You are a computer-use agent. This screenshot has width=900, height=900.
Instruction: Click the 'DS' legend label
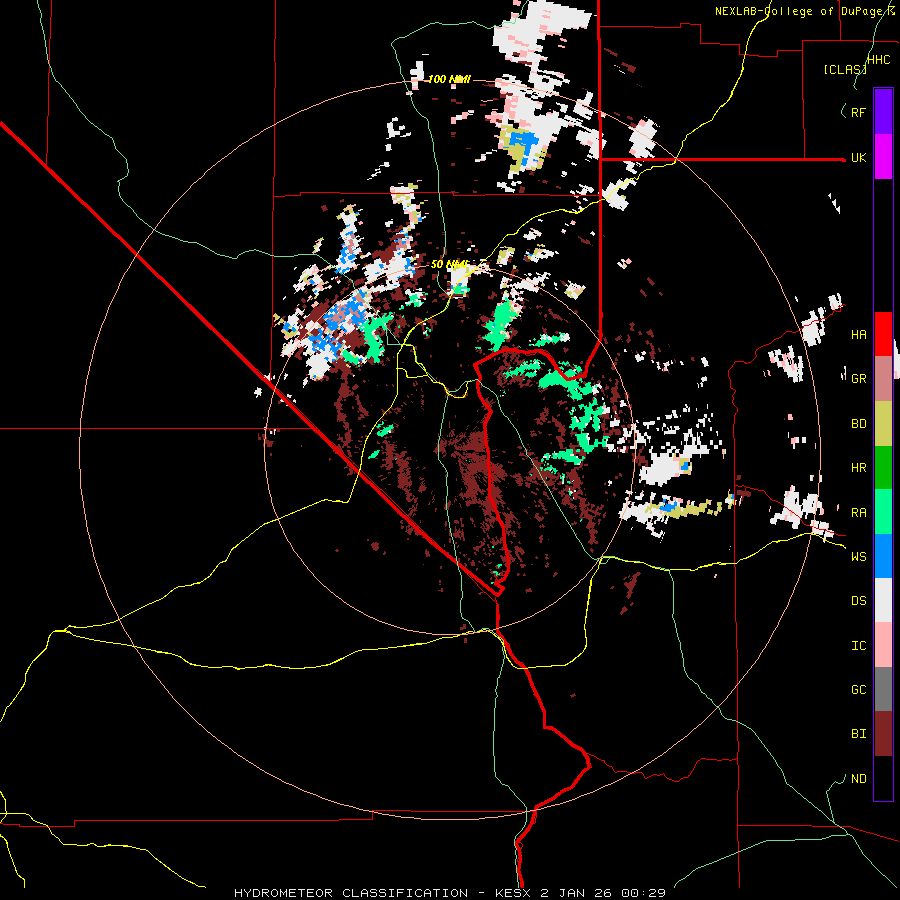858,601
